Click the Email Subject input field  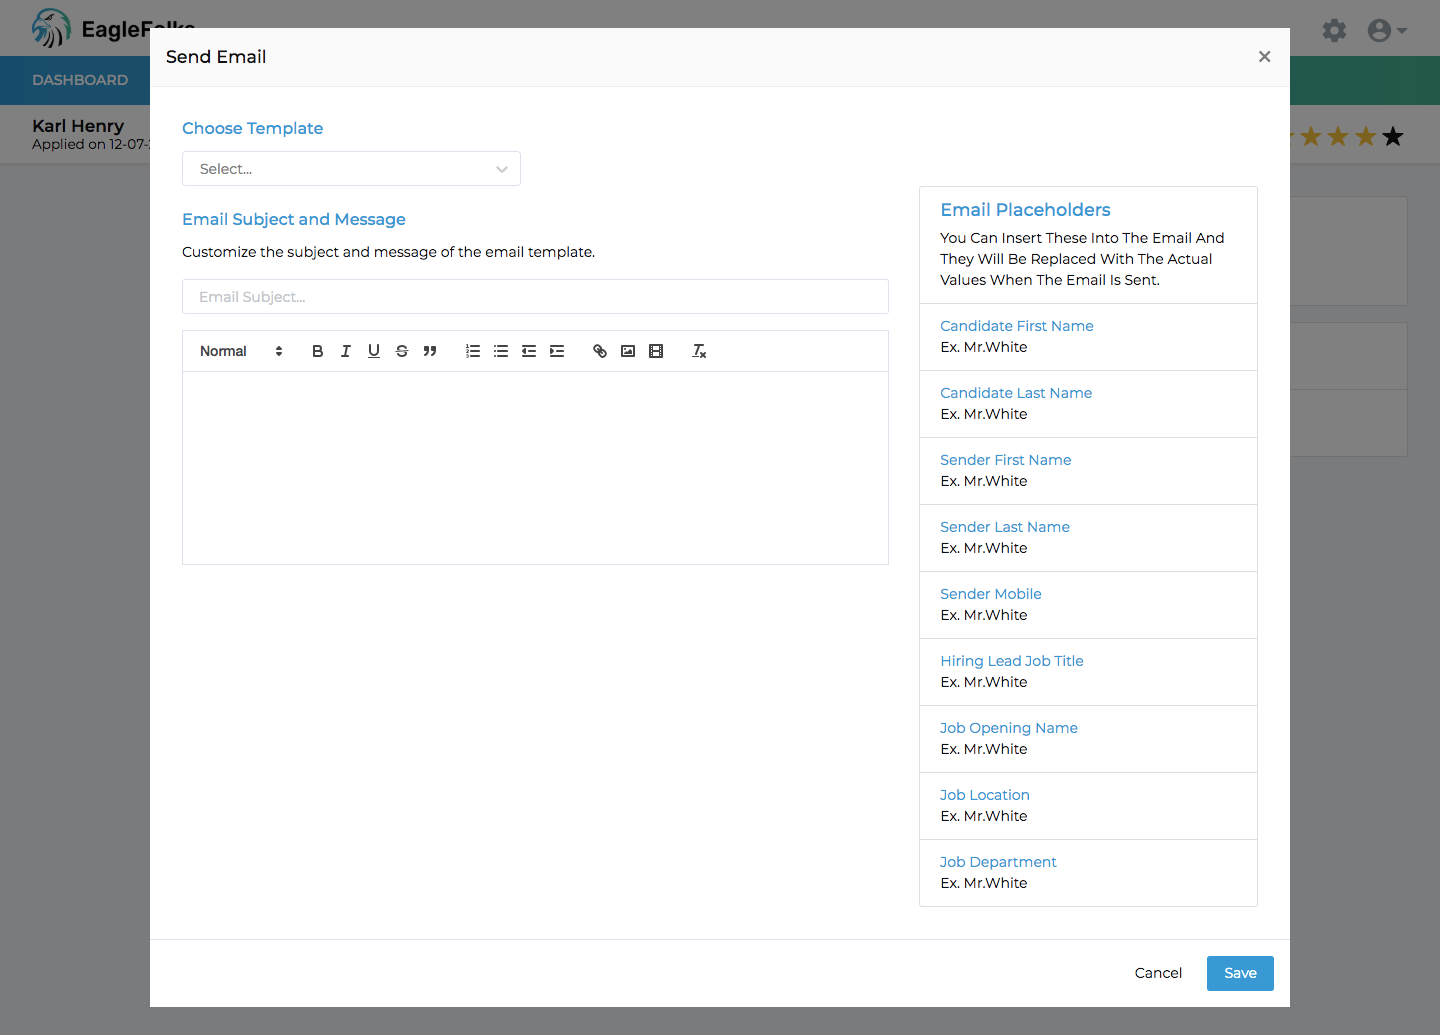click(535, 297)
